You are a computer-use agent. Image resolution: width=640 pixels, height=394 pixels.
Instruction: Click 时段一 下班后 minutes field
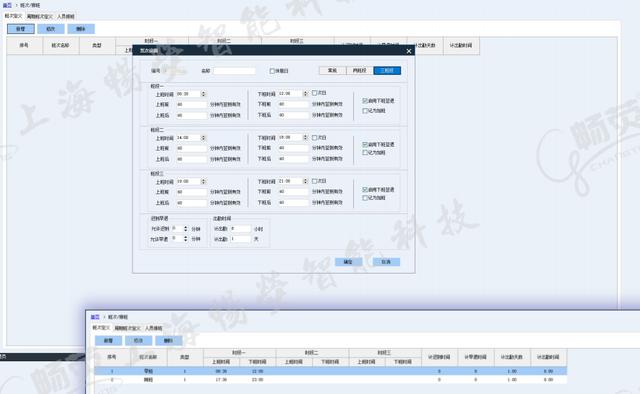(293, 116)
